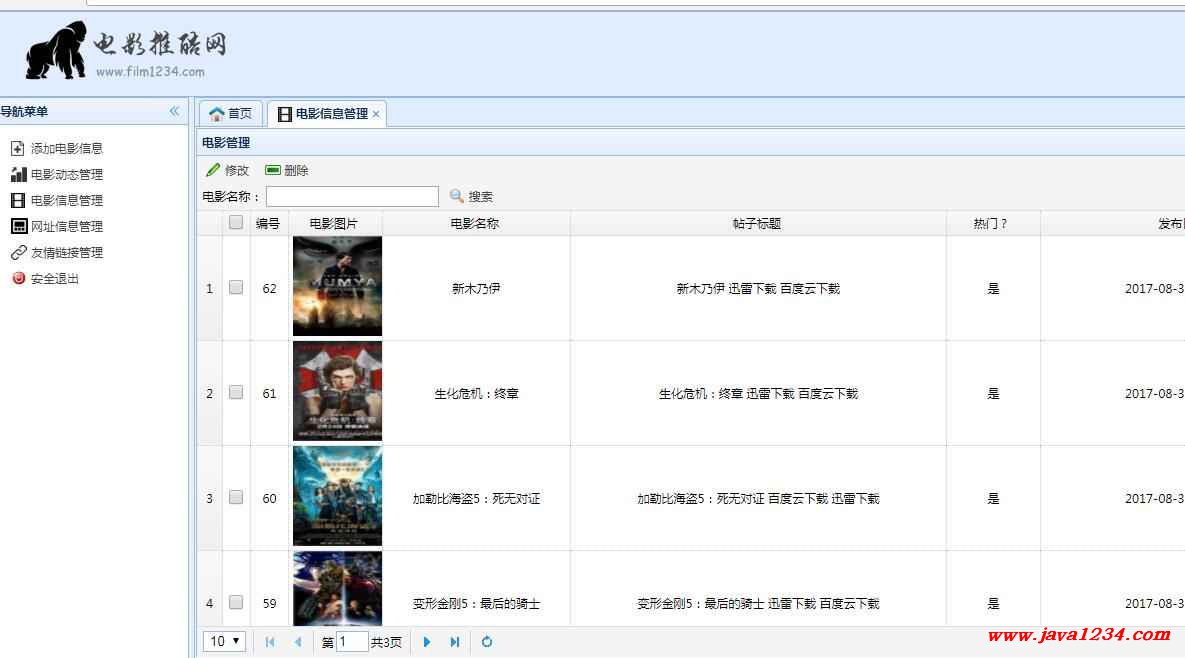This screenshot has height=658, width=1185.
Task: Close the 电影信息管理 tab
Action: click(x=376, y=114)
